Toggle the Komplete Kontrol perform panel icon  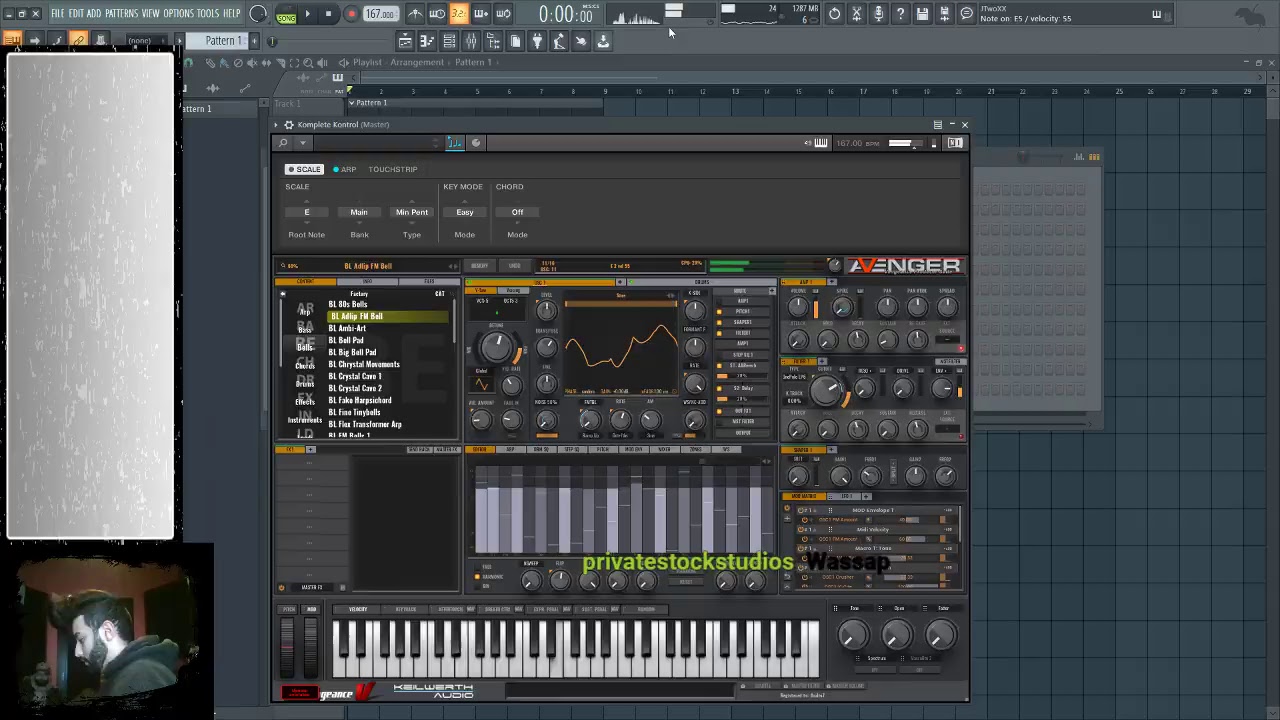455,143
